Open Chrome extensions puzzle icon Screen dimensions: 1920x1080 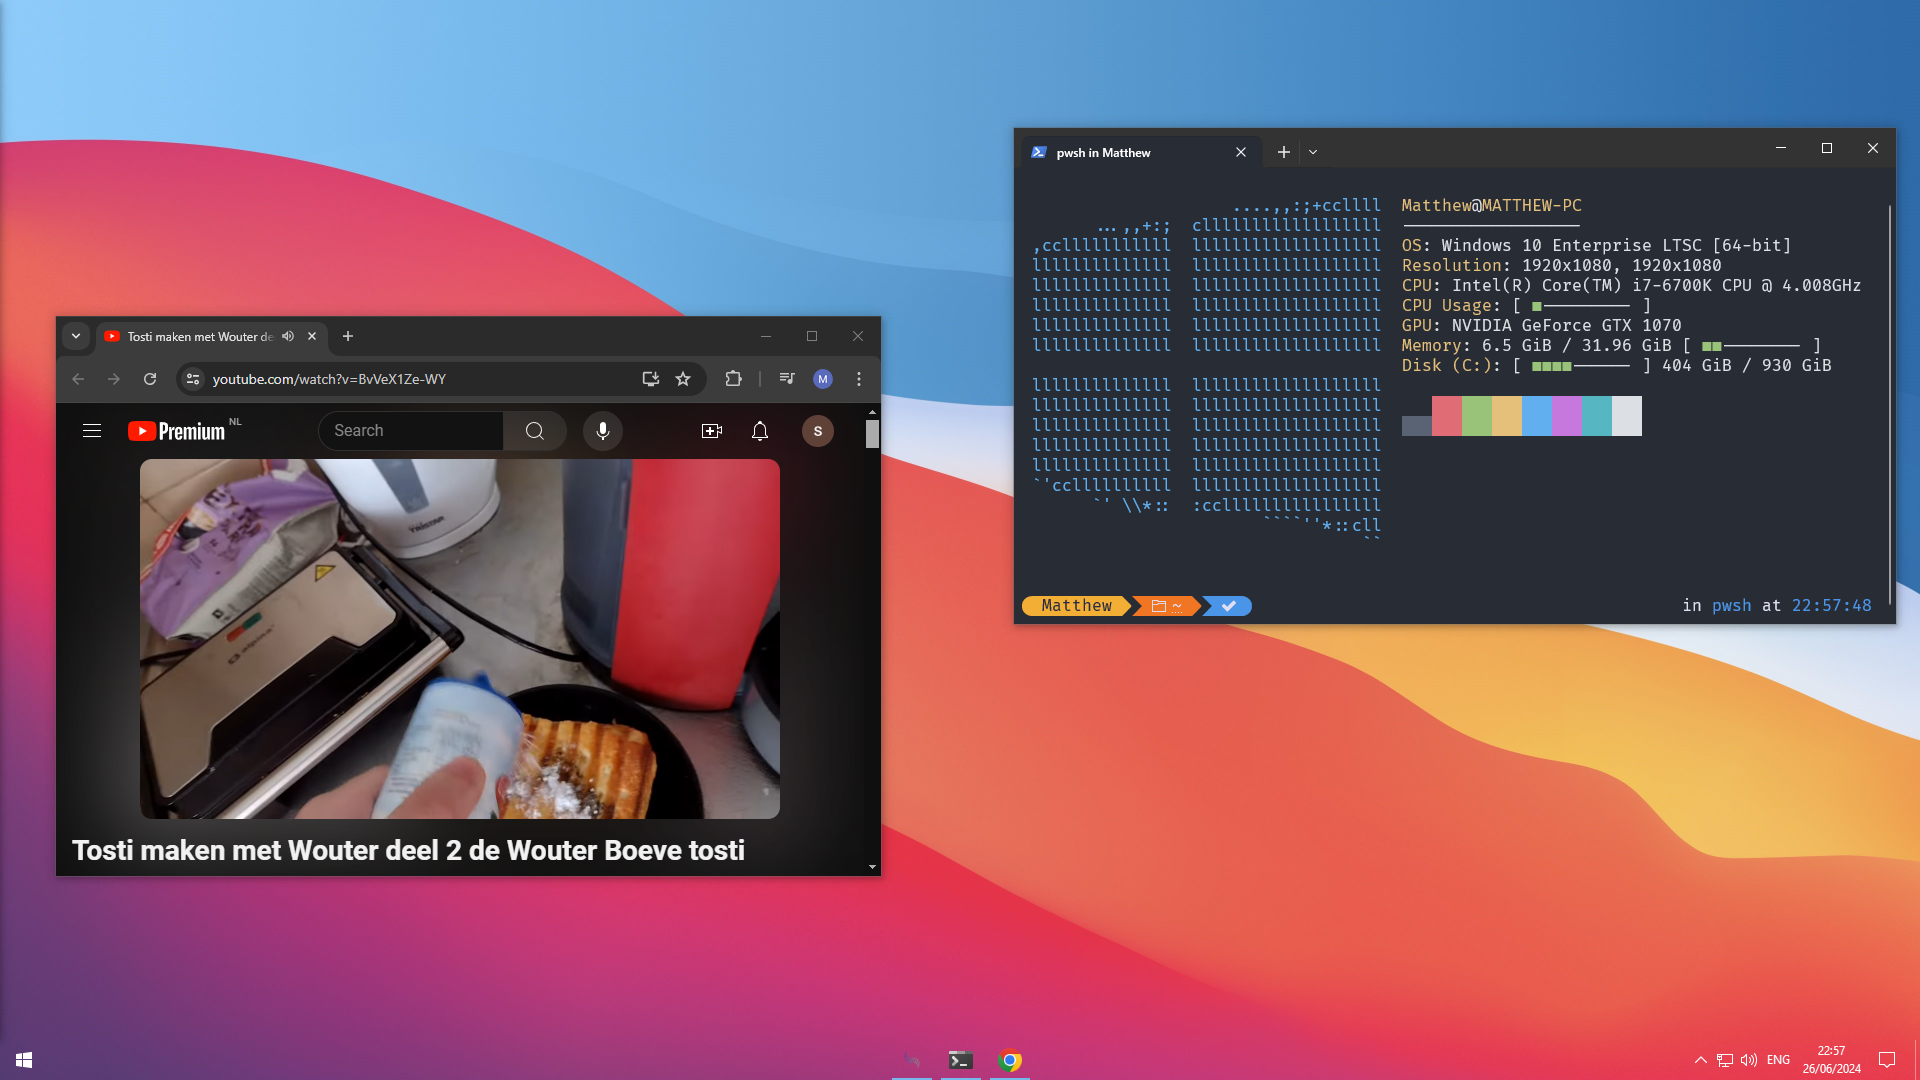pos(733,379)
